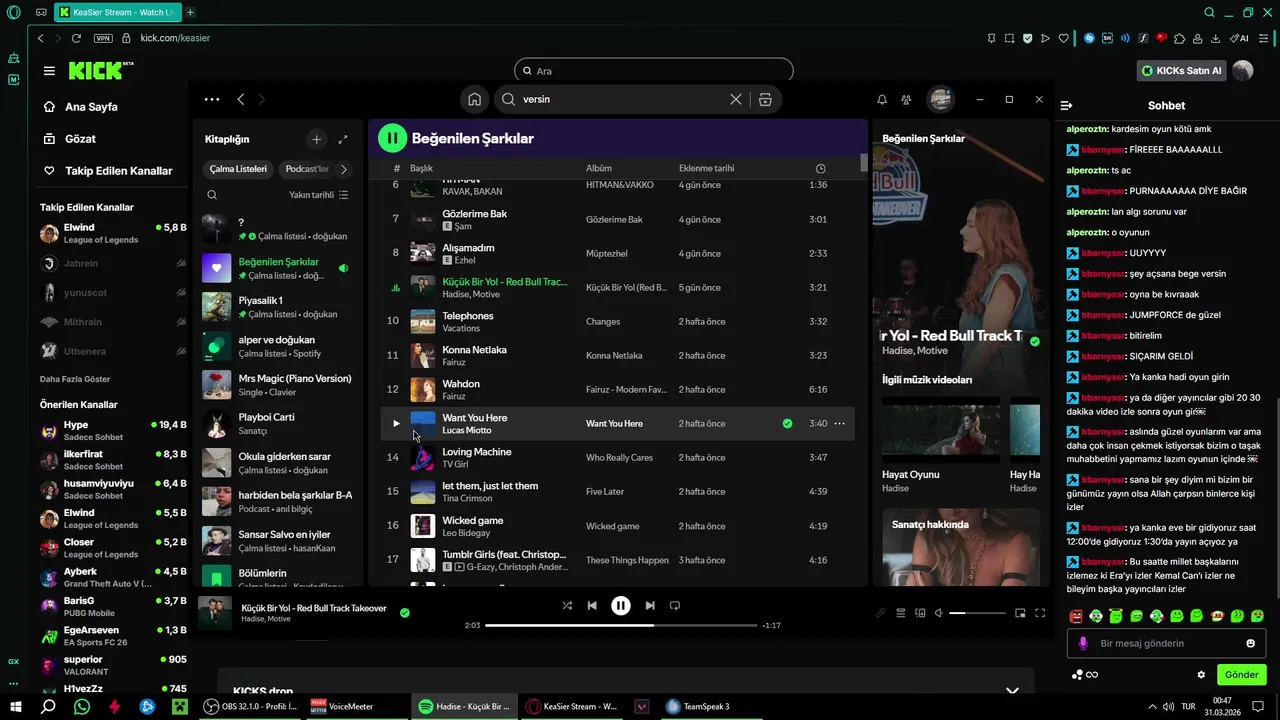Open Hype recommended channel
The height and width of the screenshot is (720, 1280).
pyautogui.click(x=113, y=431)
